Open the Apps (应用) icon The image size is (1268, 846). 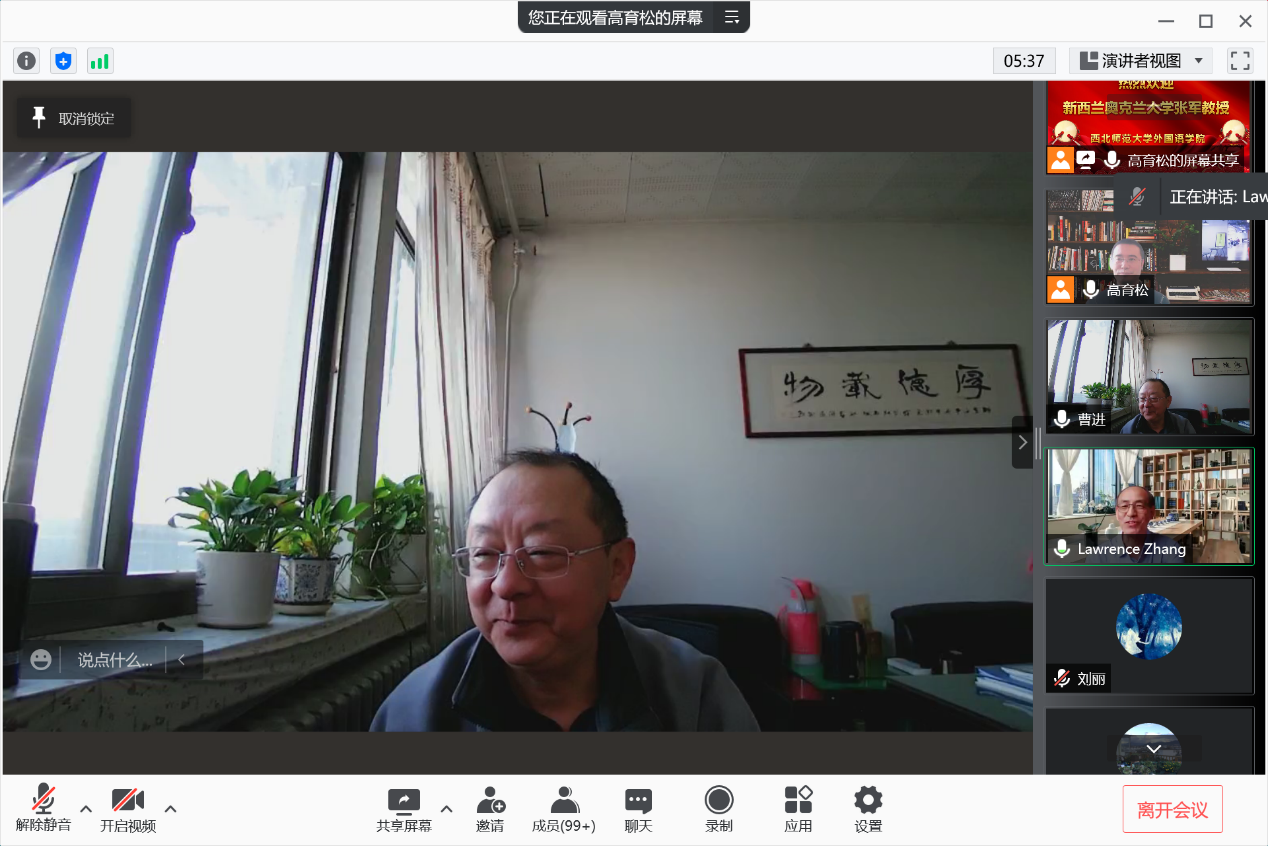(x=798, y=809)
